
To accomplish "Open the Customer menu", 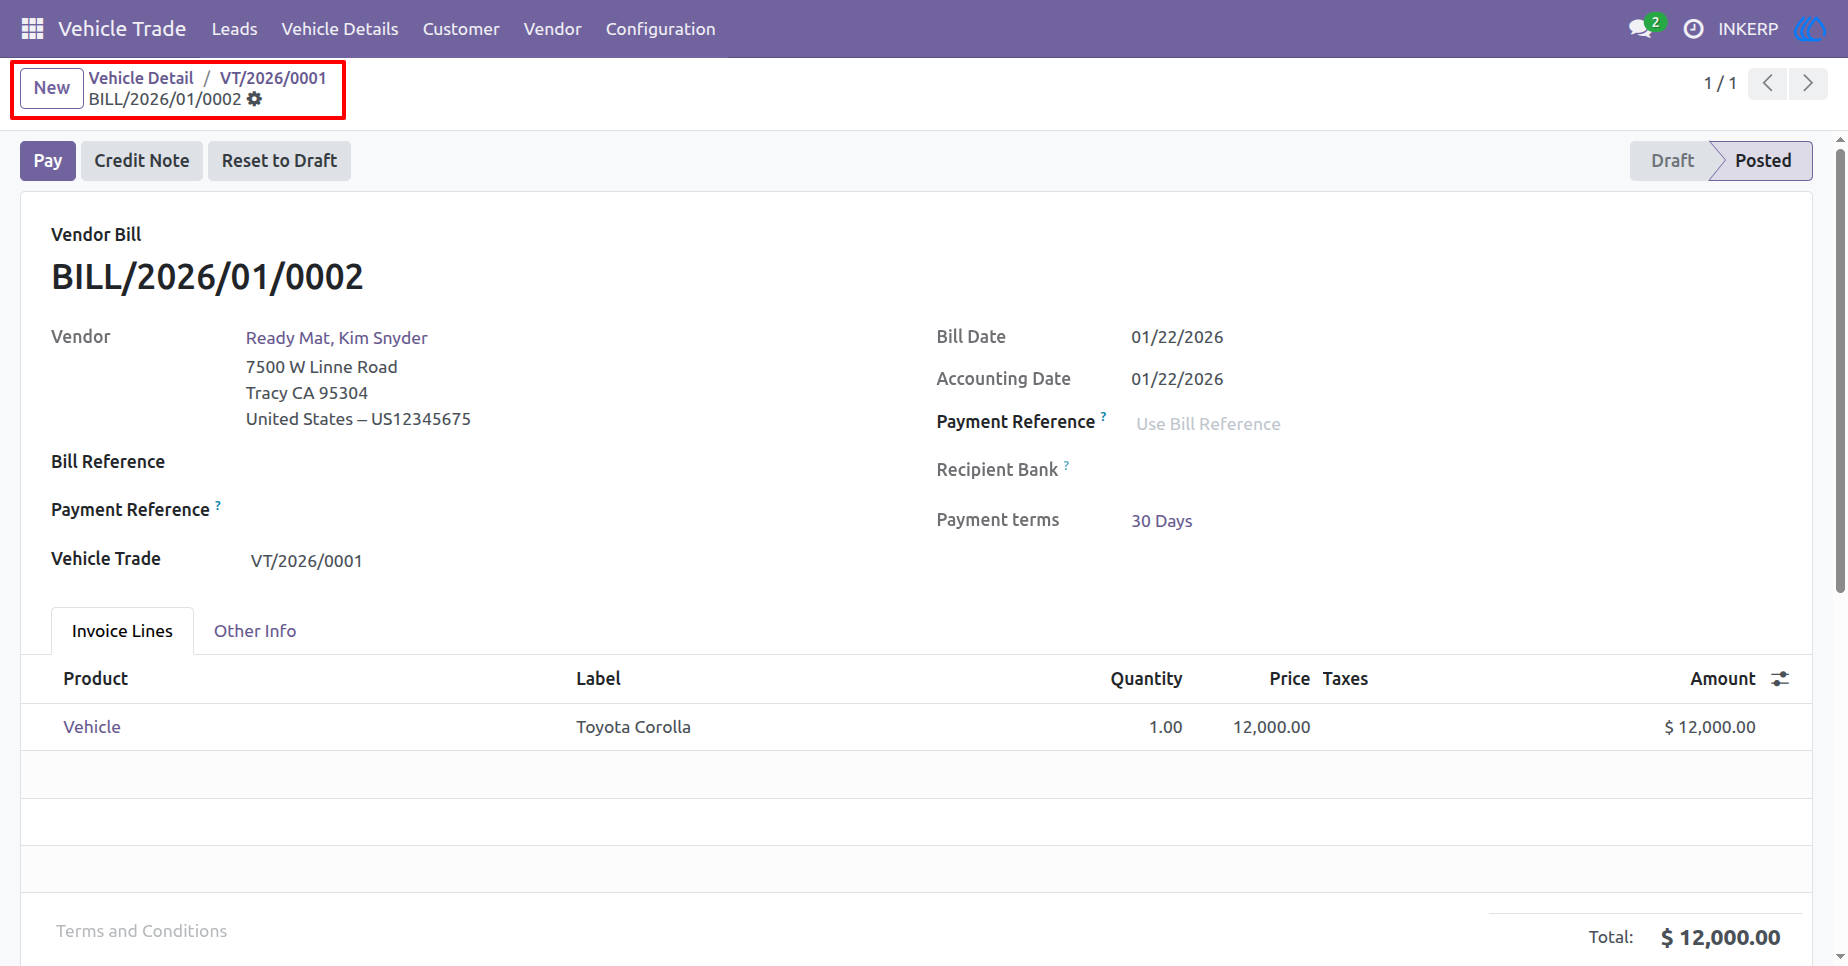I will pyautogui.click(x=461, y=29).
